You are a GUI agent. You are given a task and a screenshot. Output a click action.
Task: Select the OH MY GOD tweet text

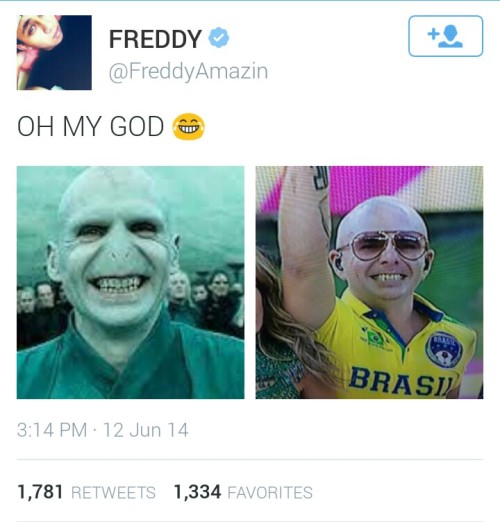click(90, 127)
